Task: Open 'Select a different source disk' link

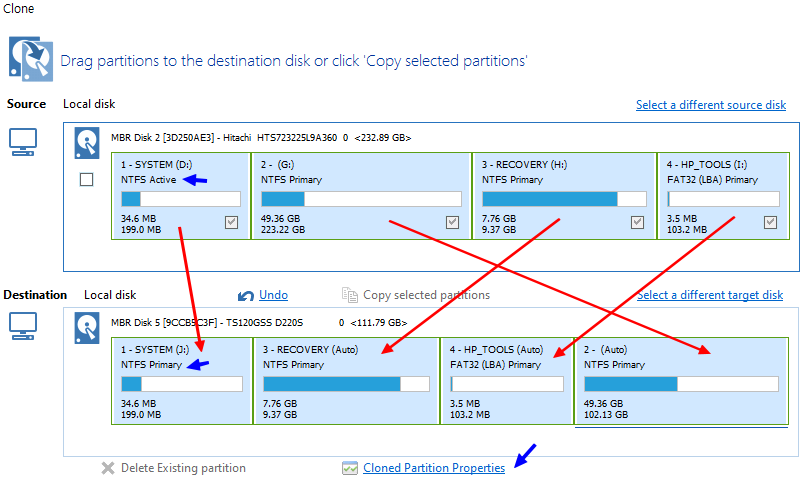Action: [x=710, y=105]
